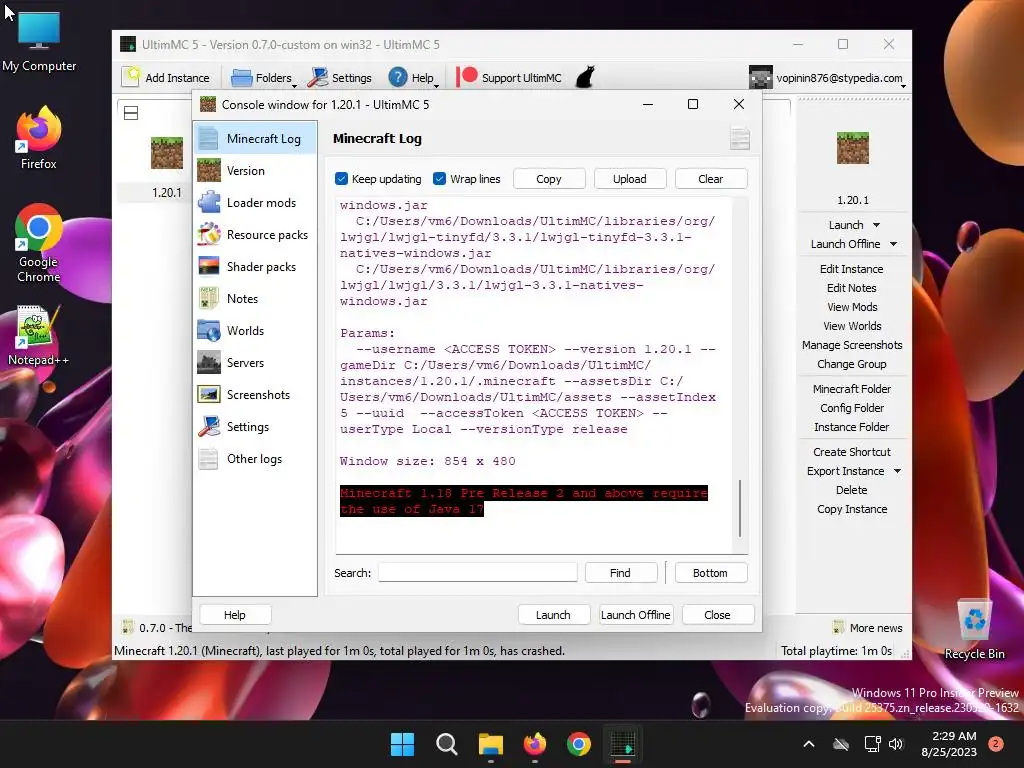Click the Clear log button
Viewport: 1024px width, 768px height.
[711, 179]
